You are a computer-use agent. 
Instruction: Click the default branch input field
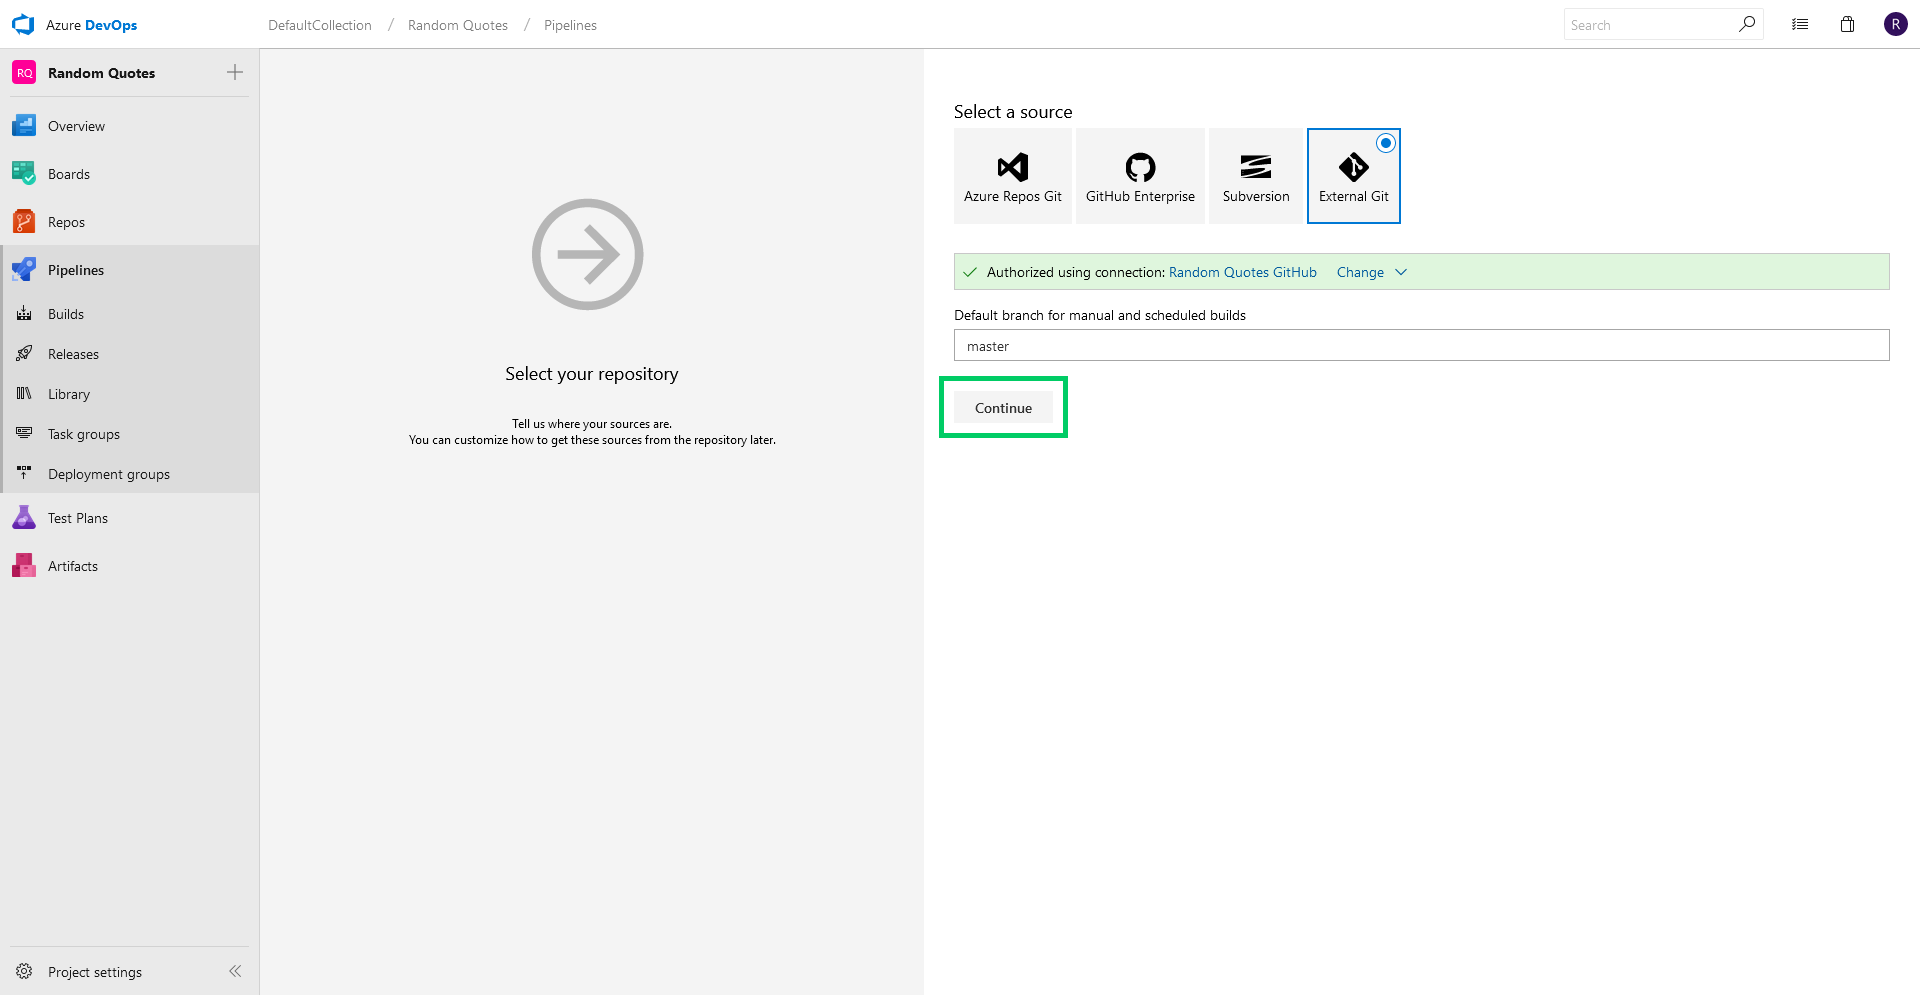coord(1421,346)
